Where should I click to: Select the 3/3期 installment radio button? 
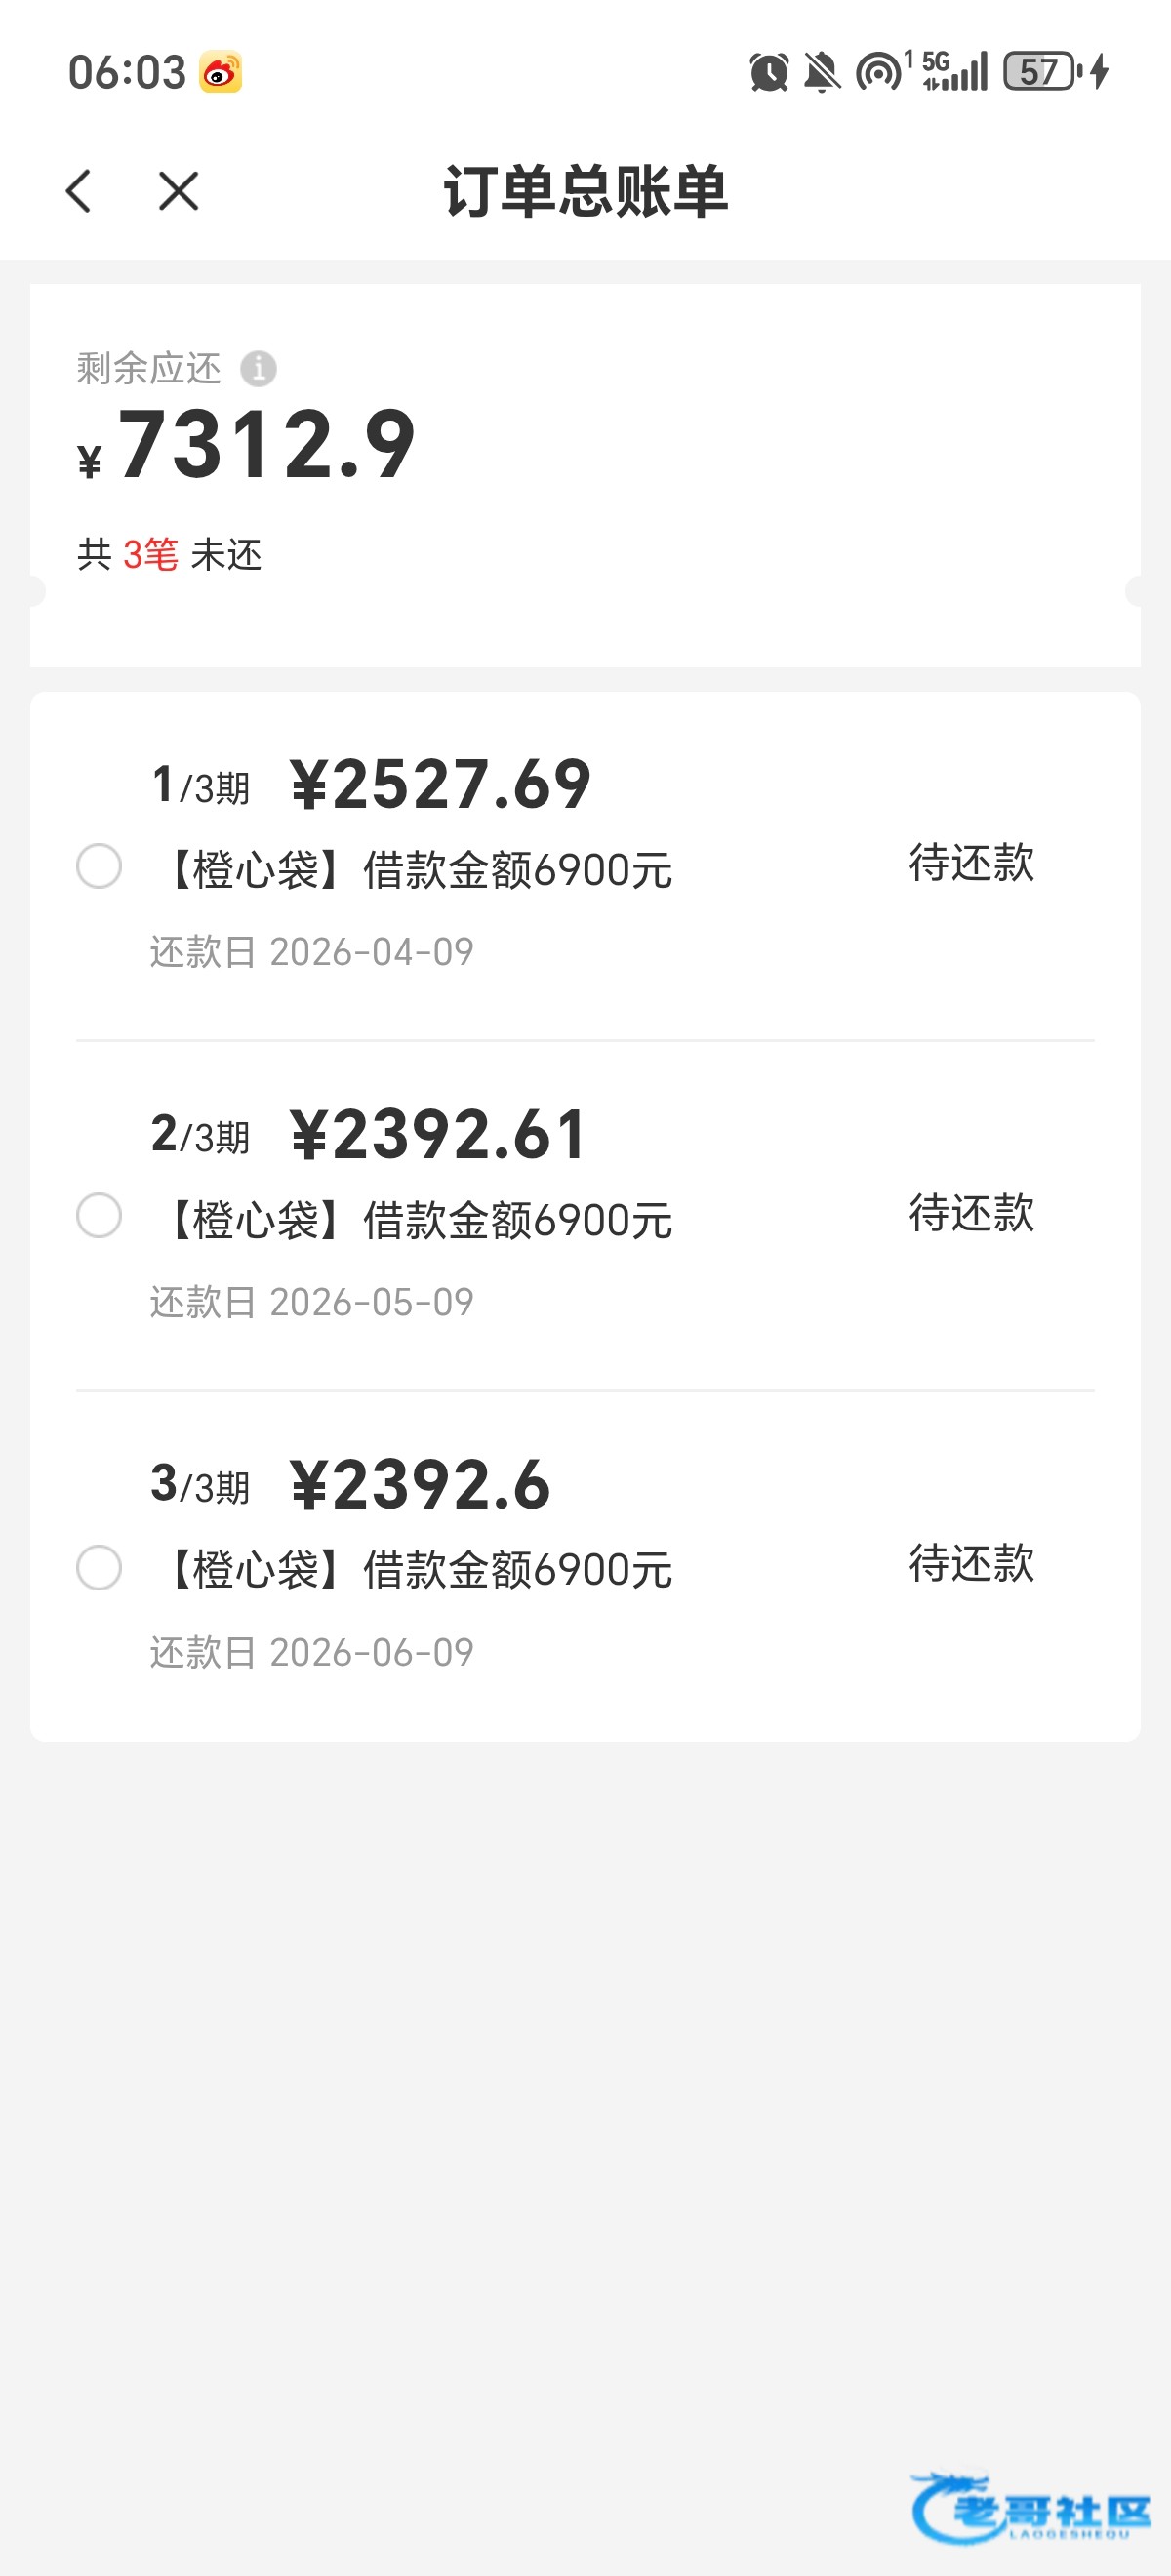coord(99,1567)
